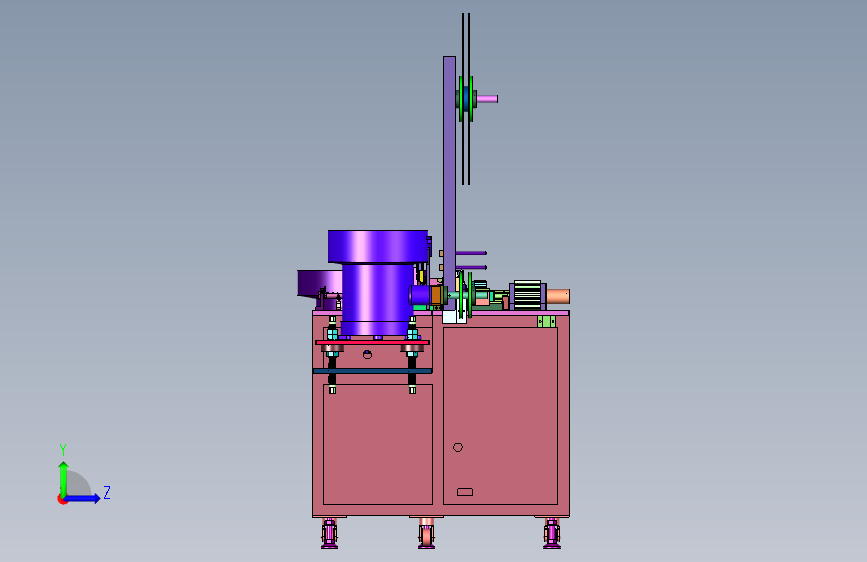Select the orange cylinder at motor end
This screenshot has height=562, width=867.
pos(558,296)
